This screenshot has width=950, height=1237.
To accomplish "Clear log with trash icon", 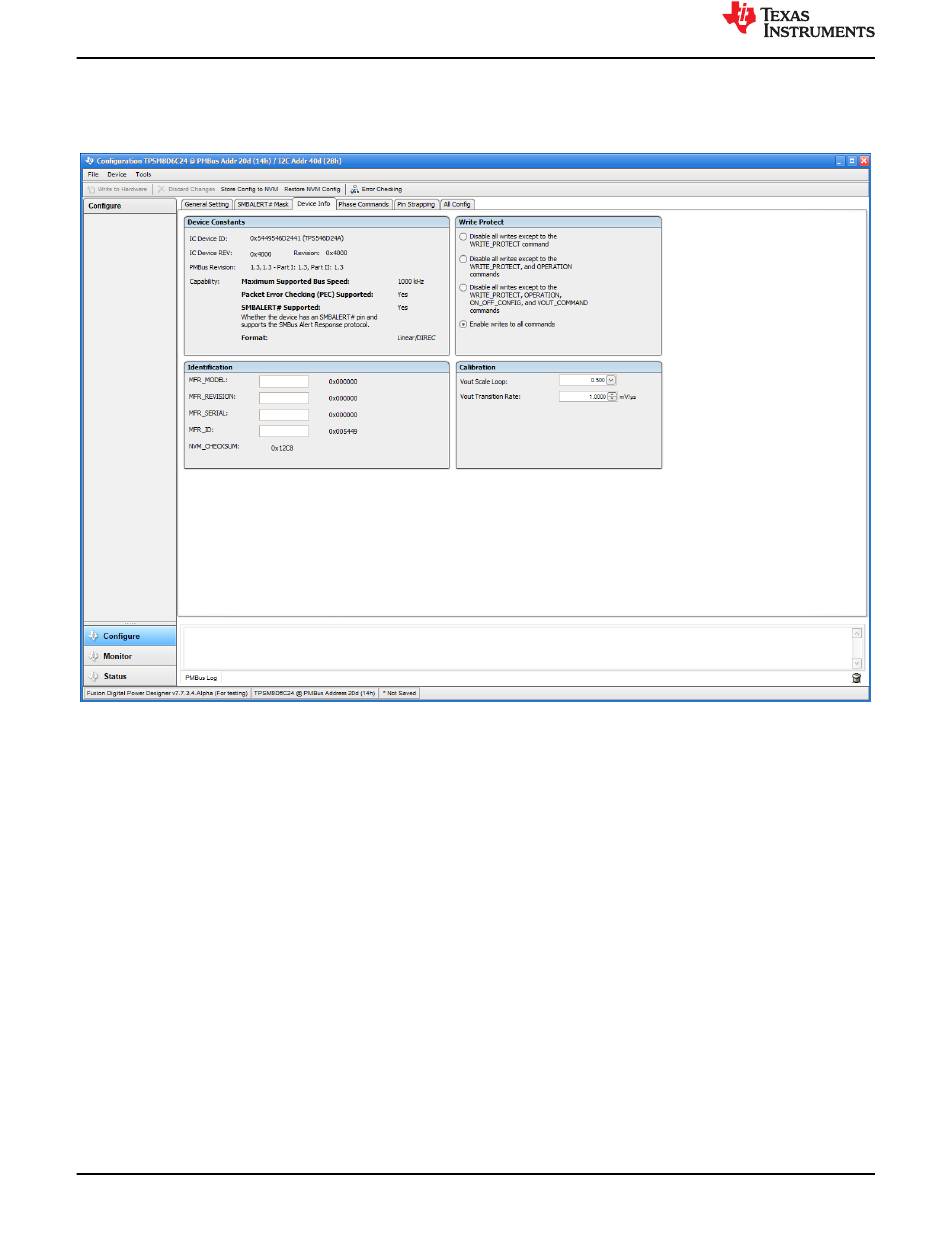I will [x=856, y=678].
